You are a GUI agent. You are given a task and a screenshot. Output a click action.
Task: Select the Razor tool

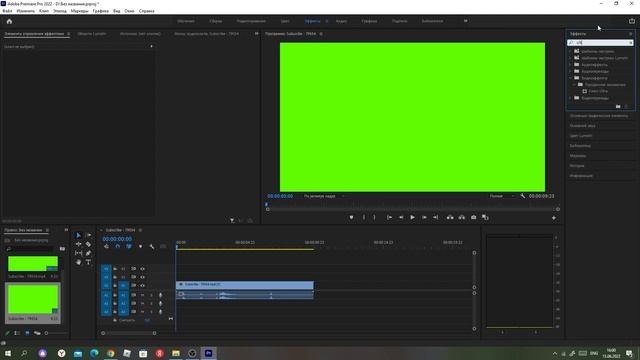(89, 244)
